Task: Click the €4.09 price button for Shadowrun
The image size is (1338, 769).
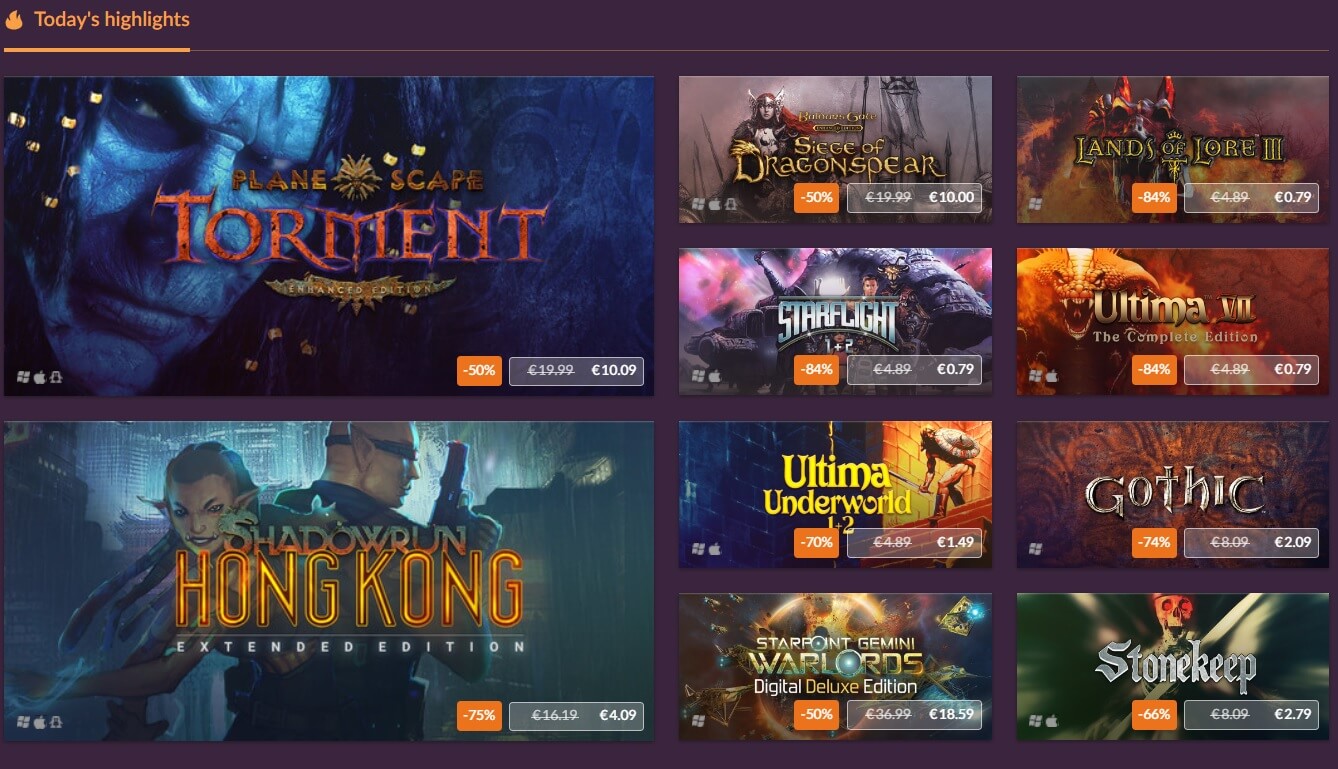Action: (x=576, y=716)
